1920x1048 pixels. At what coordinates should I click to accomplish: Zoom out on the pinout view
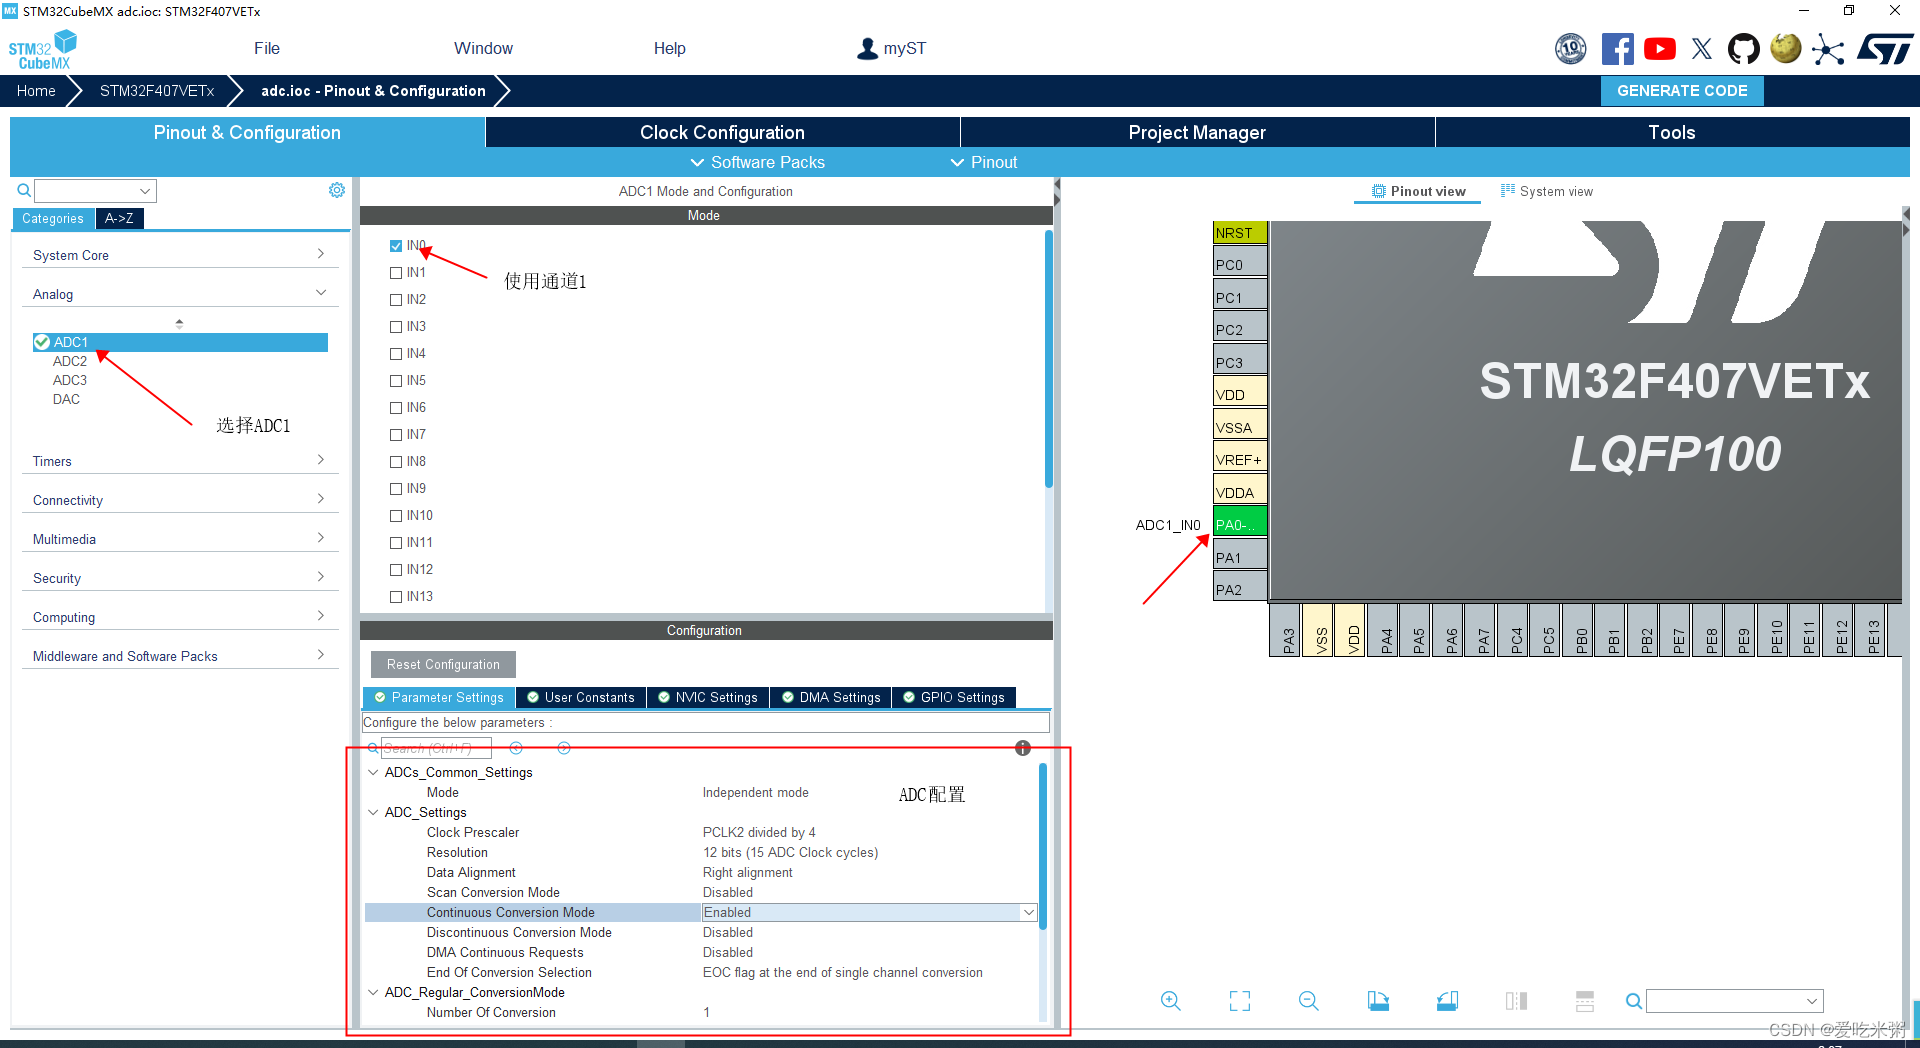click(1309, 1001)
